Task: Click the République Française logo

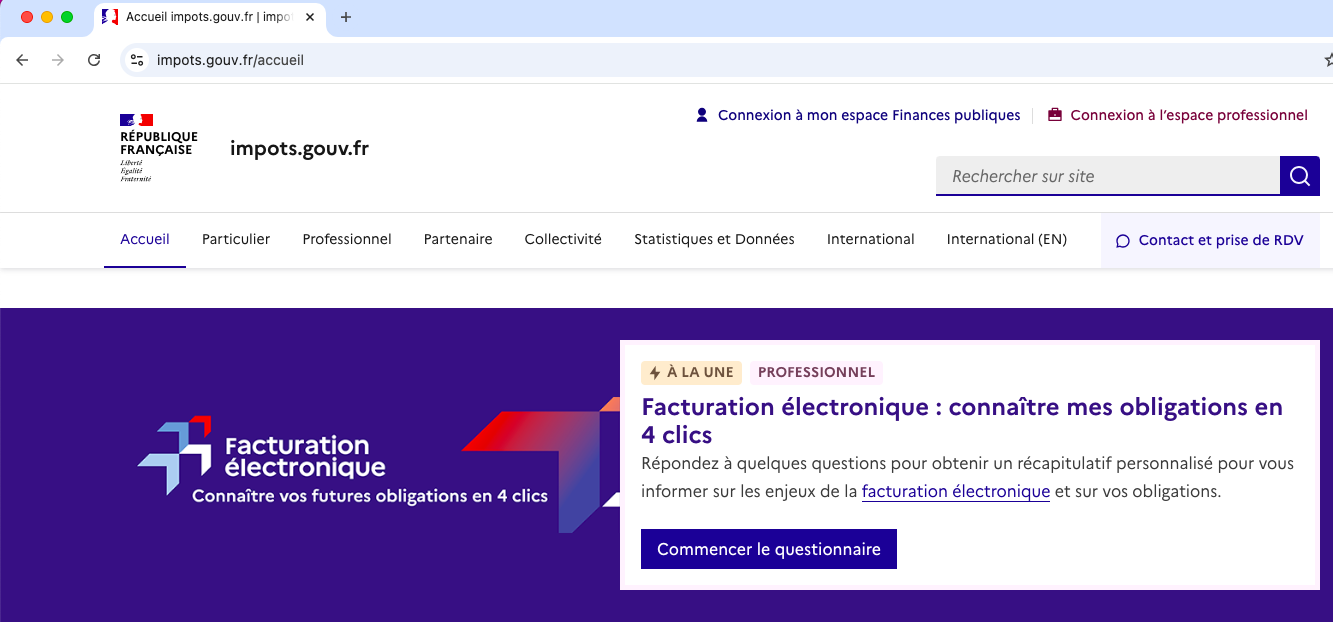Action: [158, 148]
